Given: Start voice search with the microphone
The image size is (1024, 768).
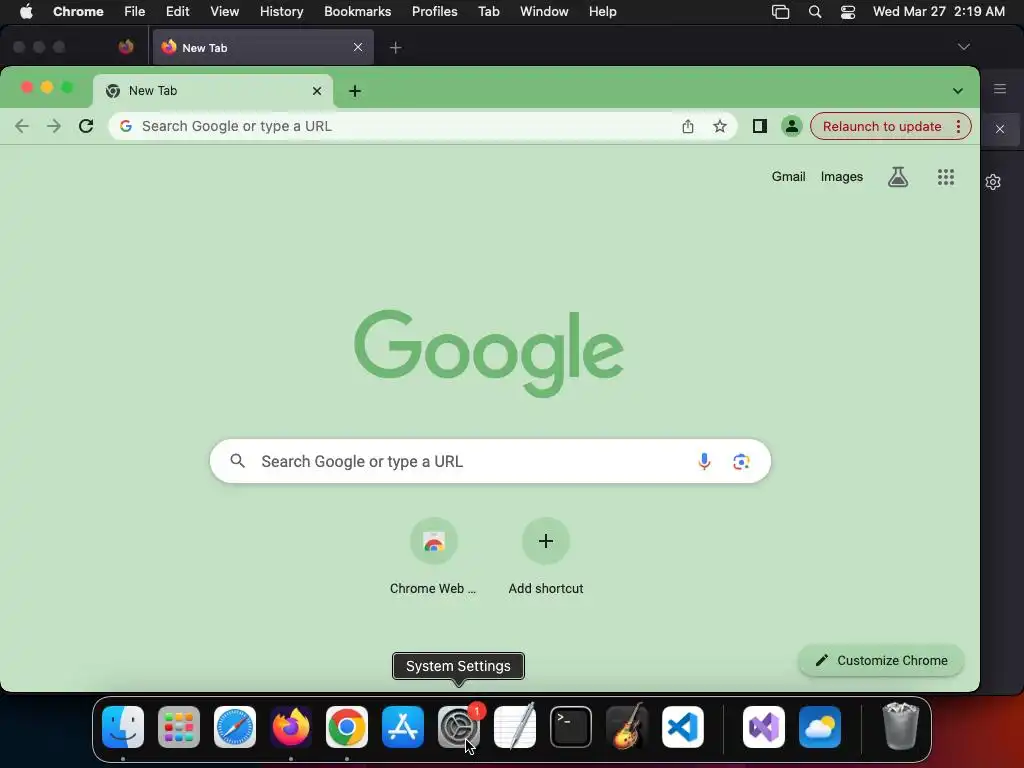Looking at the screenshot, I should click(704, 461).
